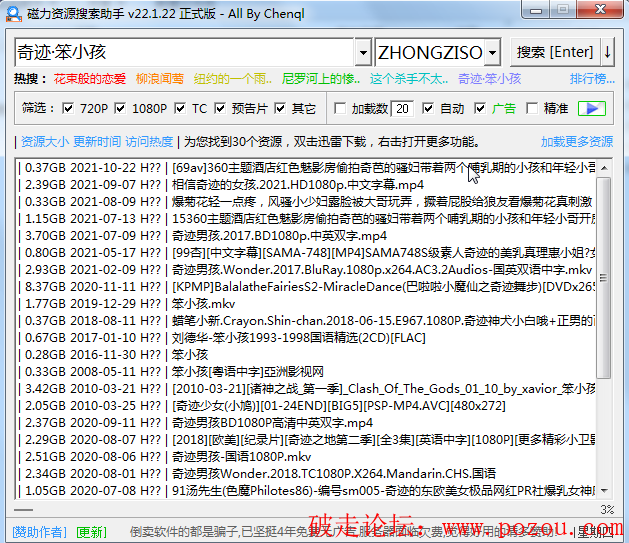Select result 刘德华-笨小孩1993-1998国语精选(2CD)[FLAC]

pyautogui.click(x=306, y=338)
